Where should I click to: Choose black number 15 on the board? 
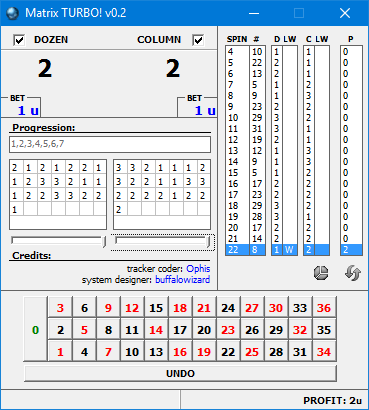coord(156,308)
